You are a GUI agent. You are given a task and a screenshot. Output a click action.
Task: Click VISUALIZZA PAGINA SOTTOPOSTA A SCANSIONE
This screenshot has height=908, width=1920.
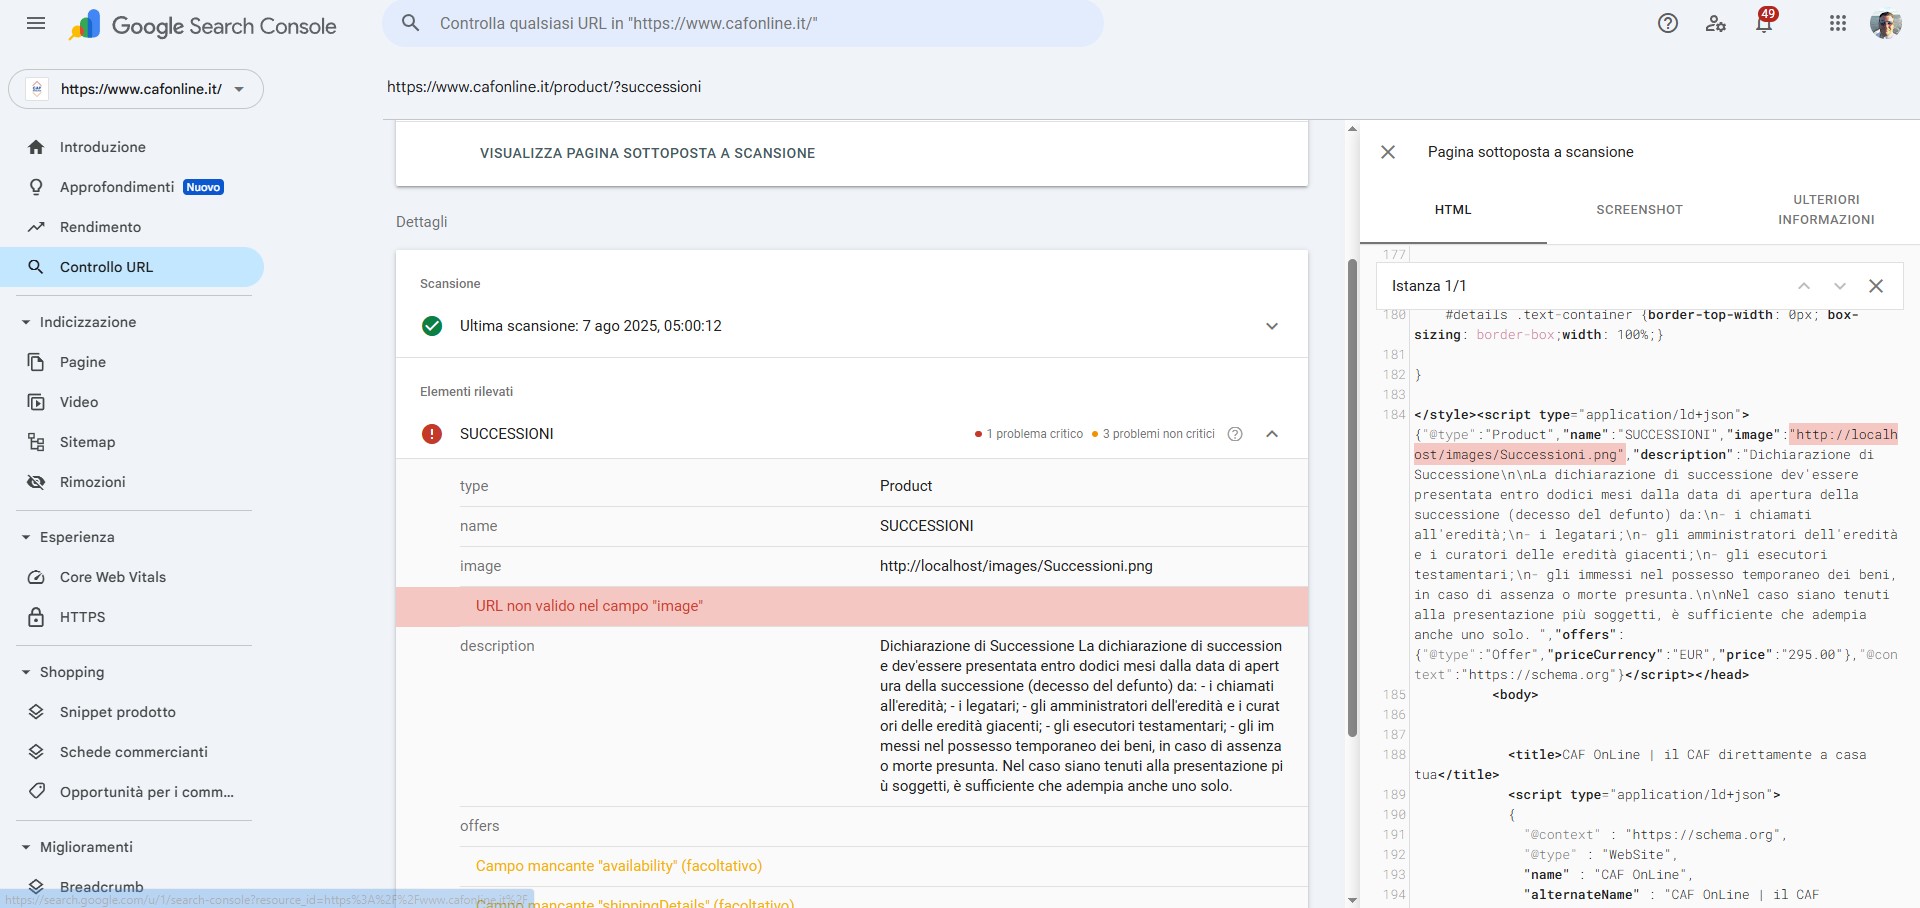coord(647,153)
